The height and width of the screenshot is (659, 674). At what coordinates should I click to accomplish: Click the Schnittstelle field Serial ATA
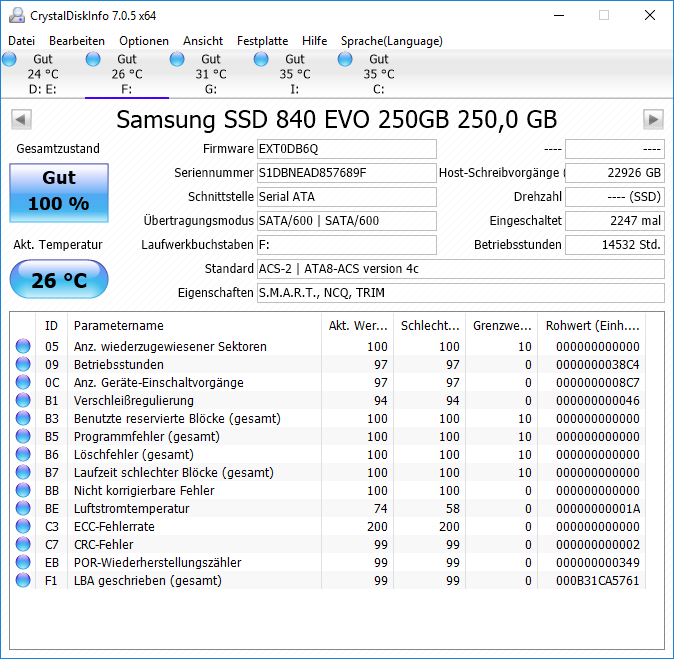[x=347, y=197]
